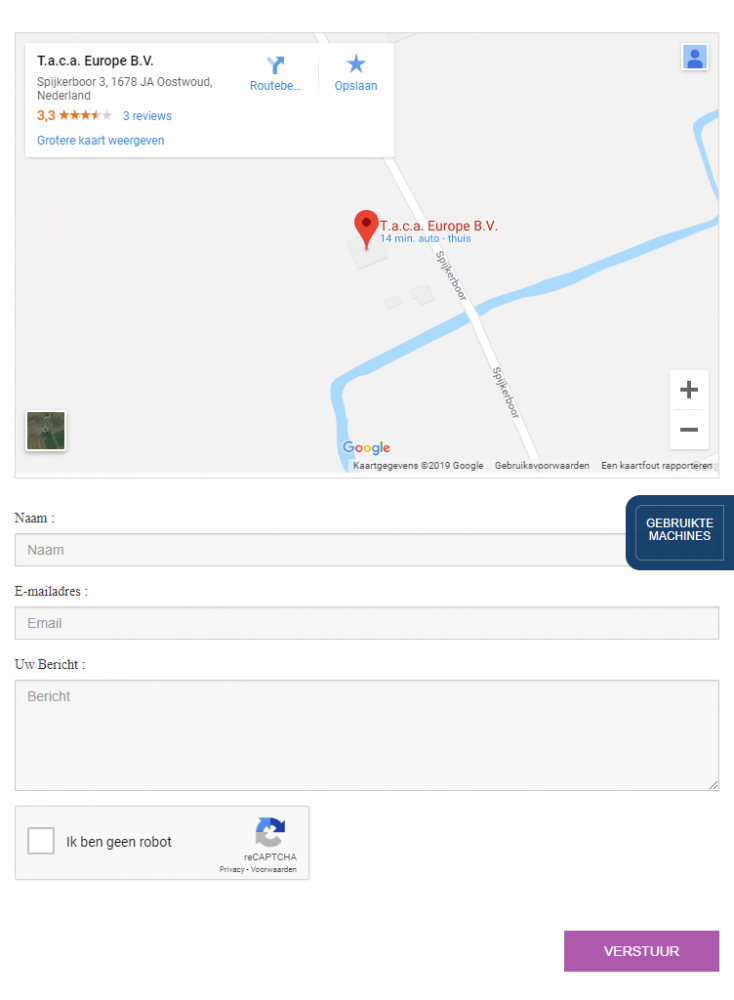Open the 3 reviews link
The height and width of the screenshot is (1000, 734).
(x=147, y=116)
